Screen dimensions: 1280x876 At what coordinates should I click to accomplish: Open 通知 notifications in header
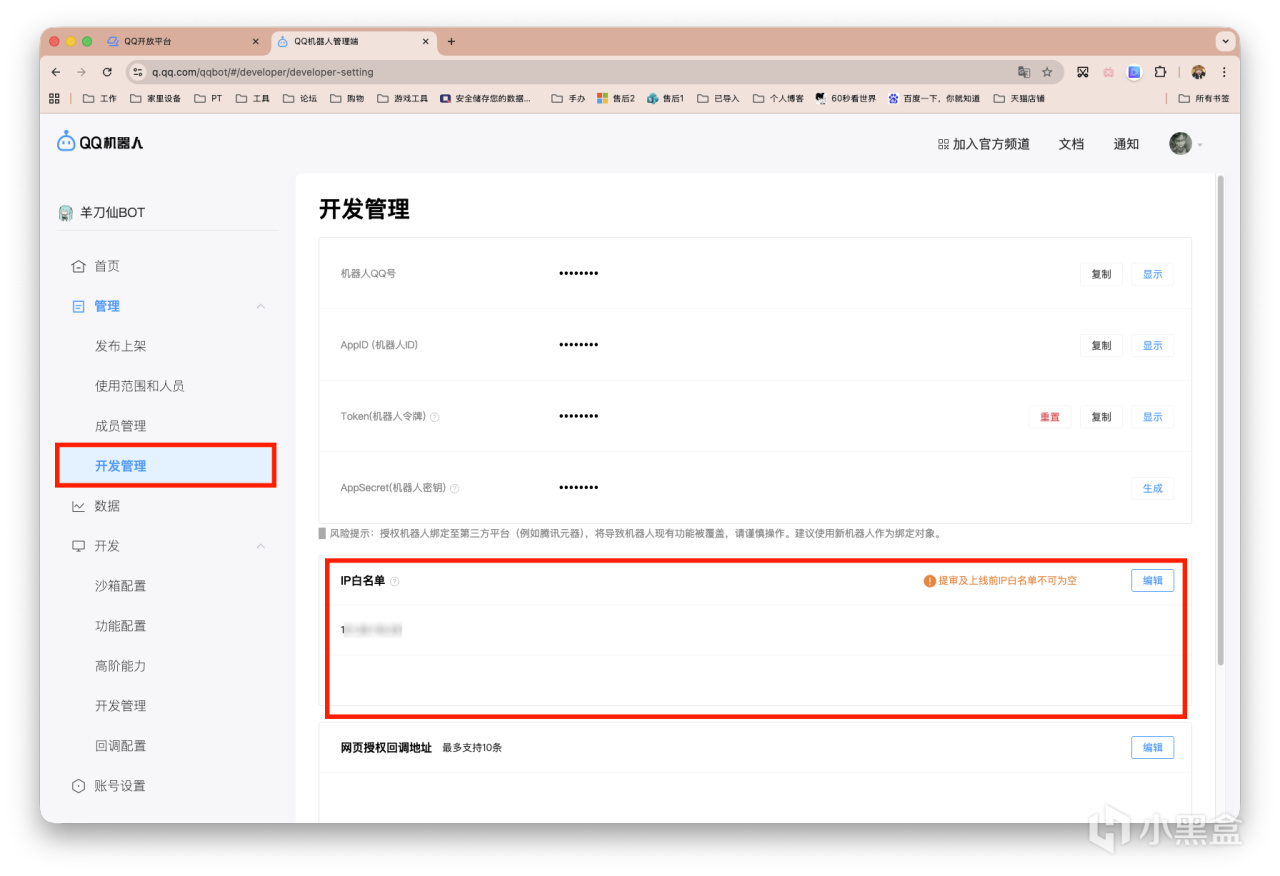click(x=1126, y=144)
